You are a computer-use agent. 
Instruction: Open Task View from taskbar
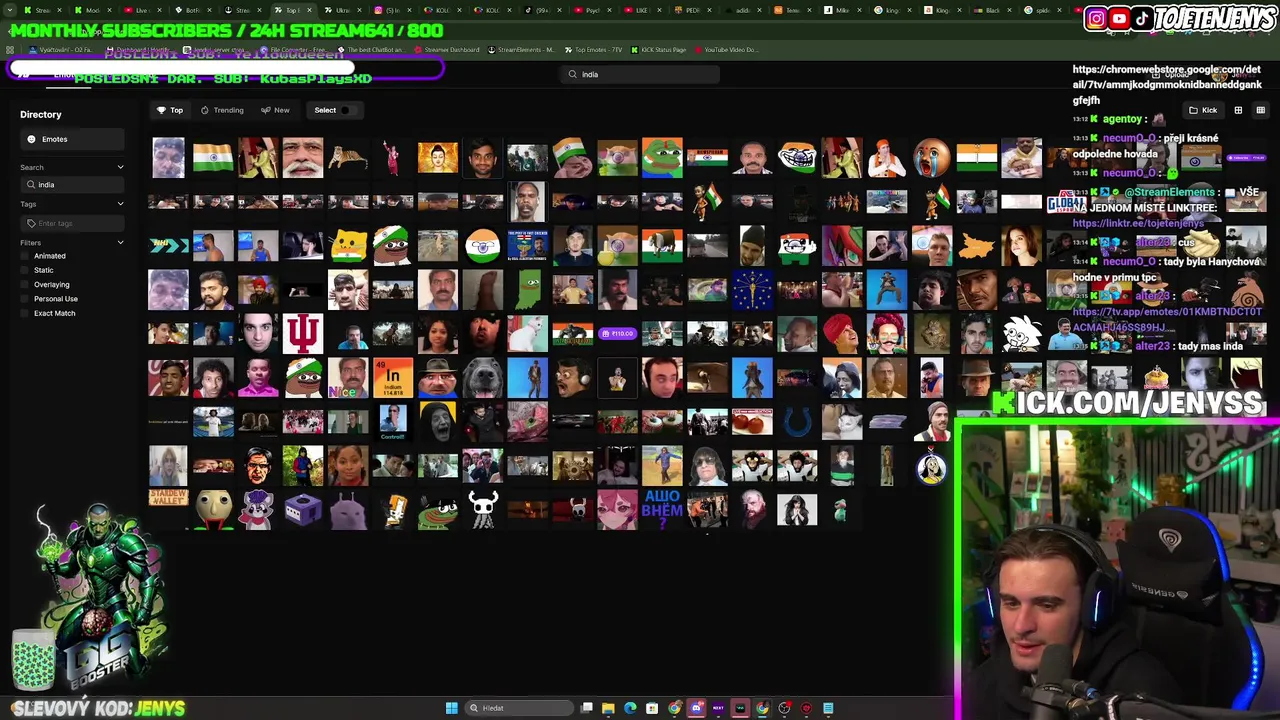587,708
